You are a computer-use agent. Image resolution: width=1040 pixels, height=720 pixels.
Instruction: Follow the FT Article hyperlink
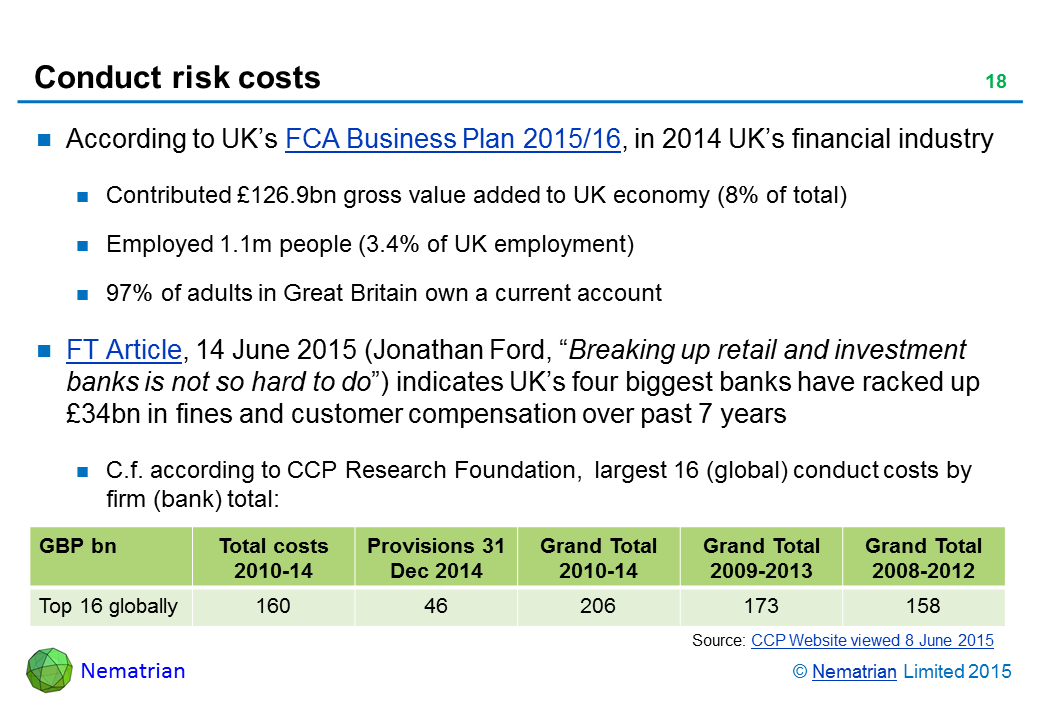(x=123, y=350)
